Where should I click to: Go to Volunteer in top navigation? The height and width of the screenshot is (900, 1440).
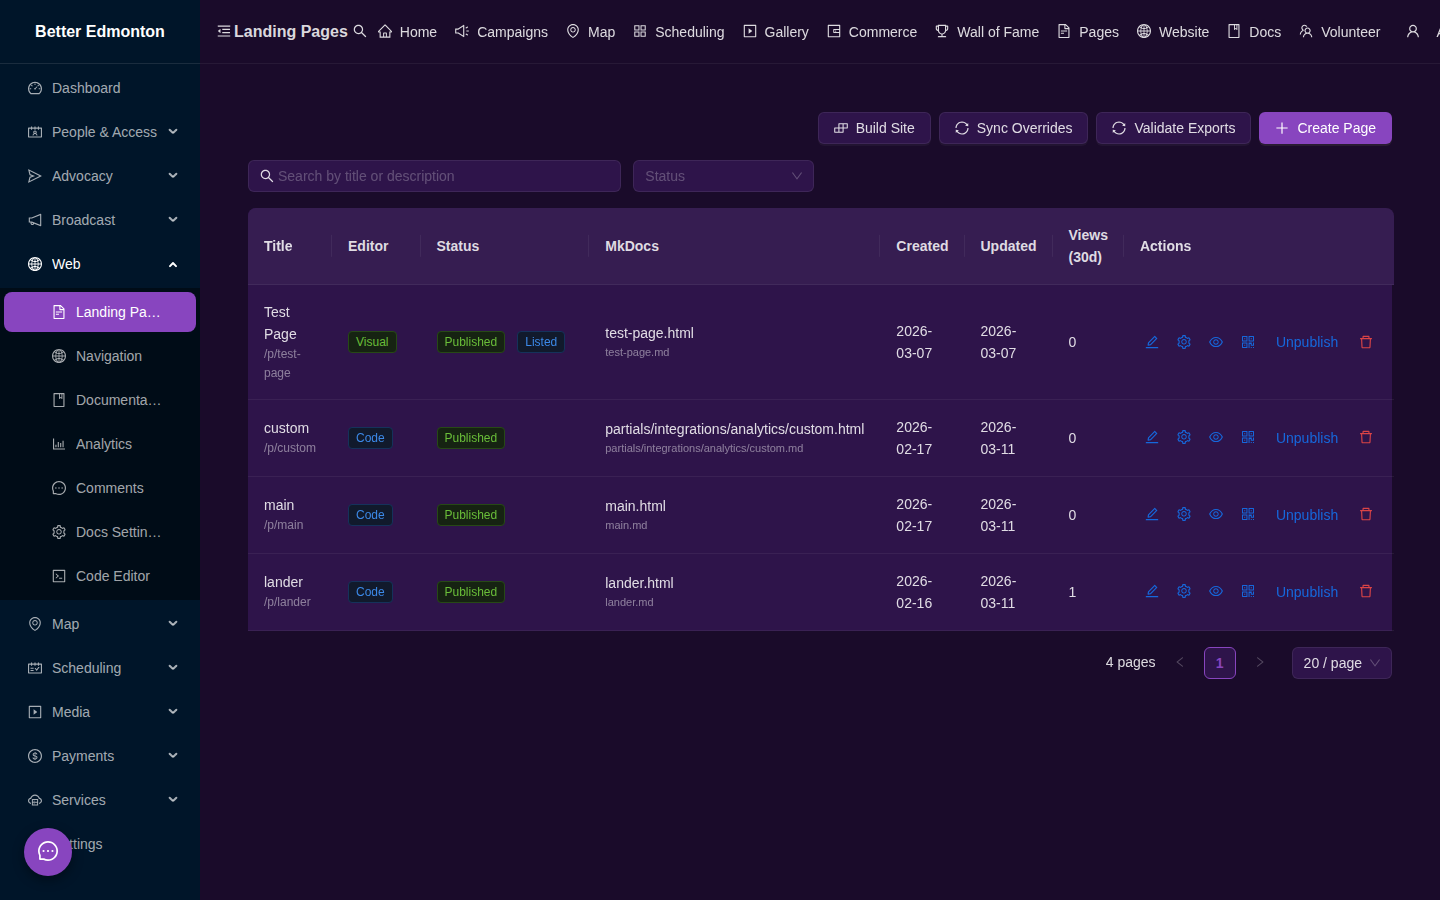[1340, 32]
